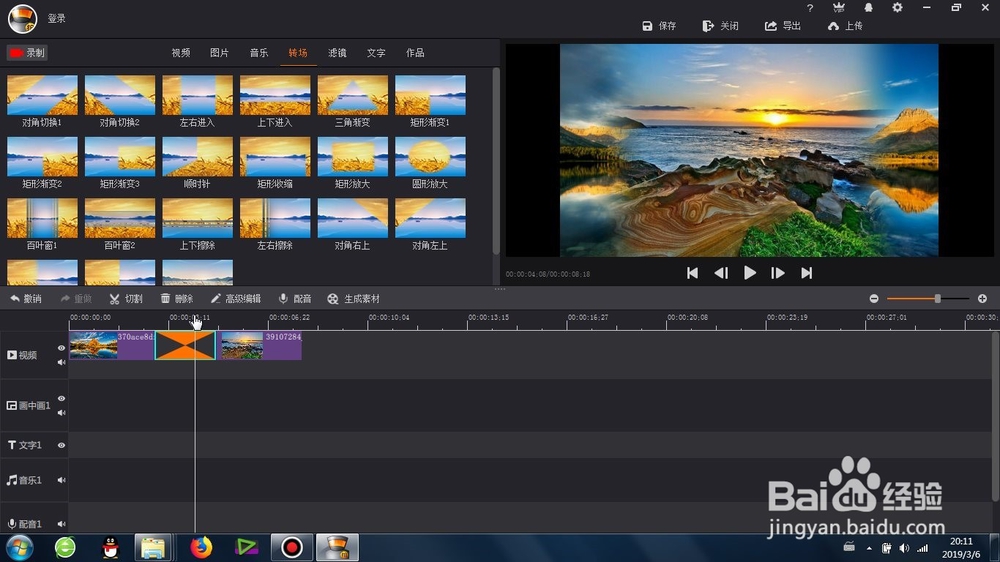Open the settings gear icon
1000x562 pixels.
897,8
